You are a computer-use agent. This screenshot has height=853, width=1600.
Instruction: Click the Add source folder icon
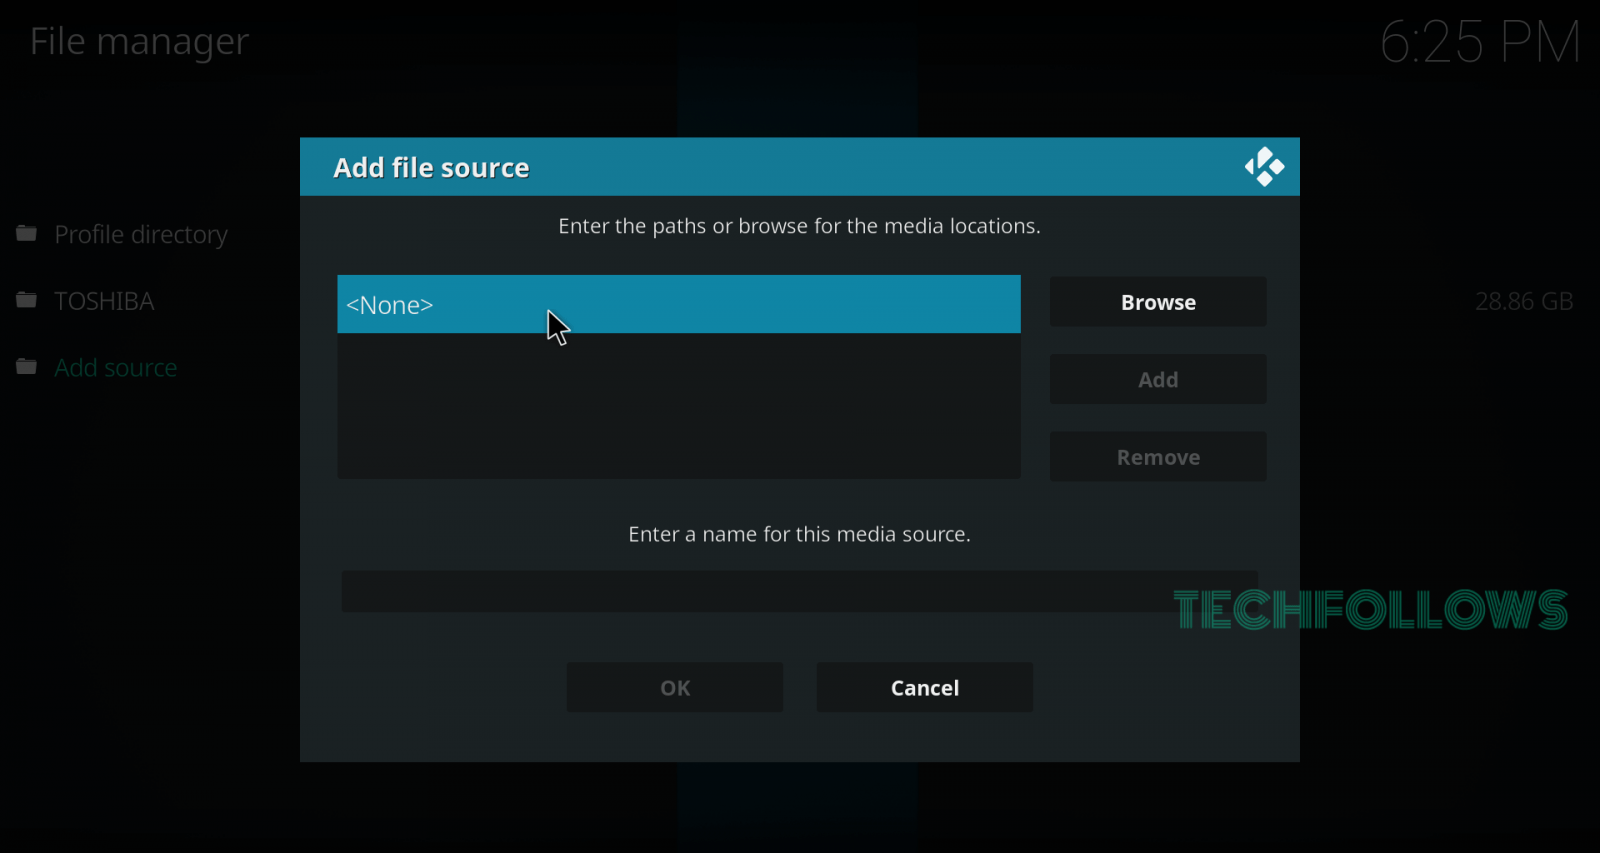click(27, 367)
